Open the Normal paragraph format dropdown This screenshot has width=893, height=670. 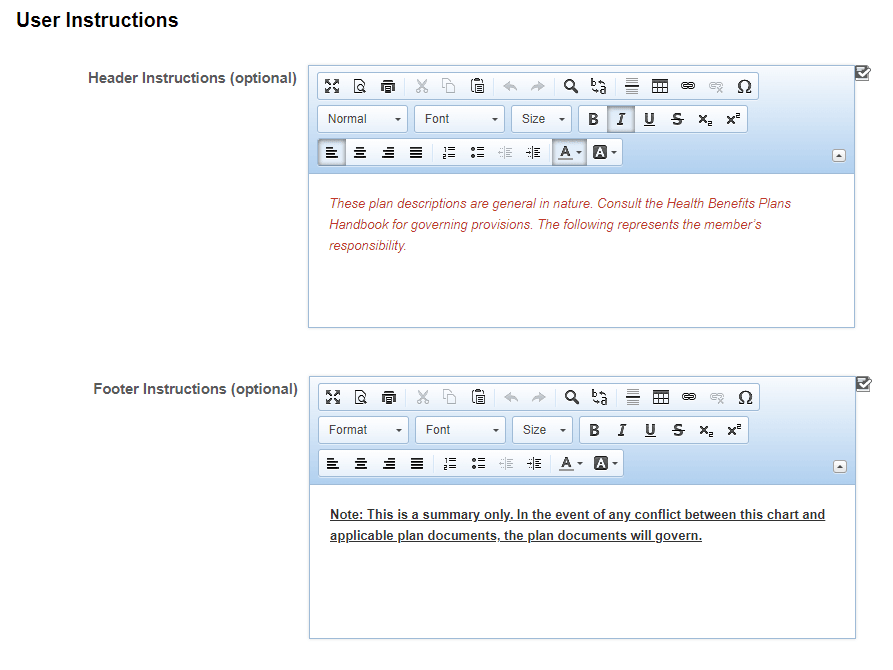[362, 118]
